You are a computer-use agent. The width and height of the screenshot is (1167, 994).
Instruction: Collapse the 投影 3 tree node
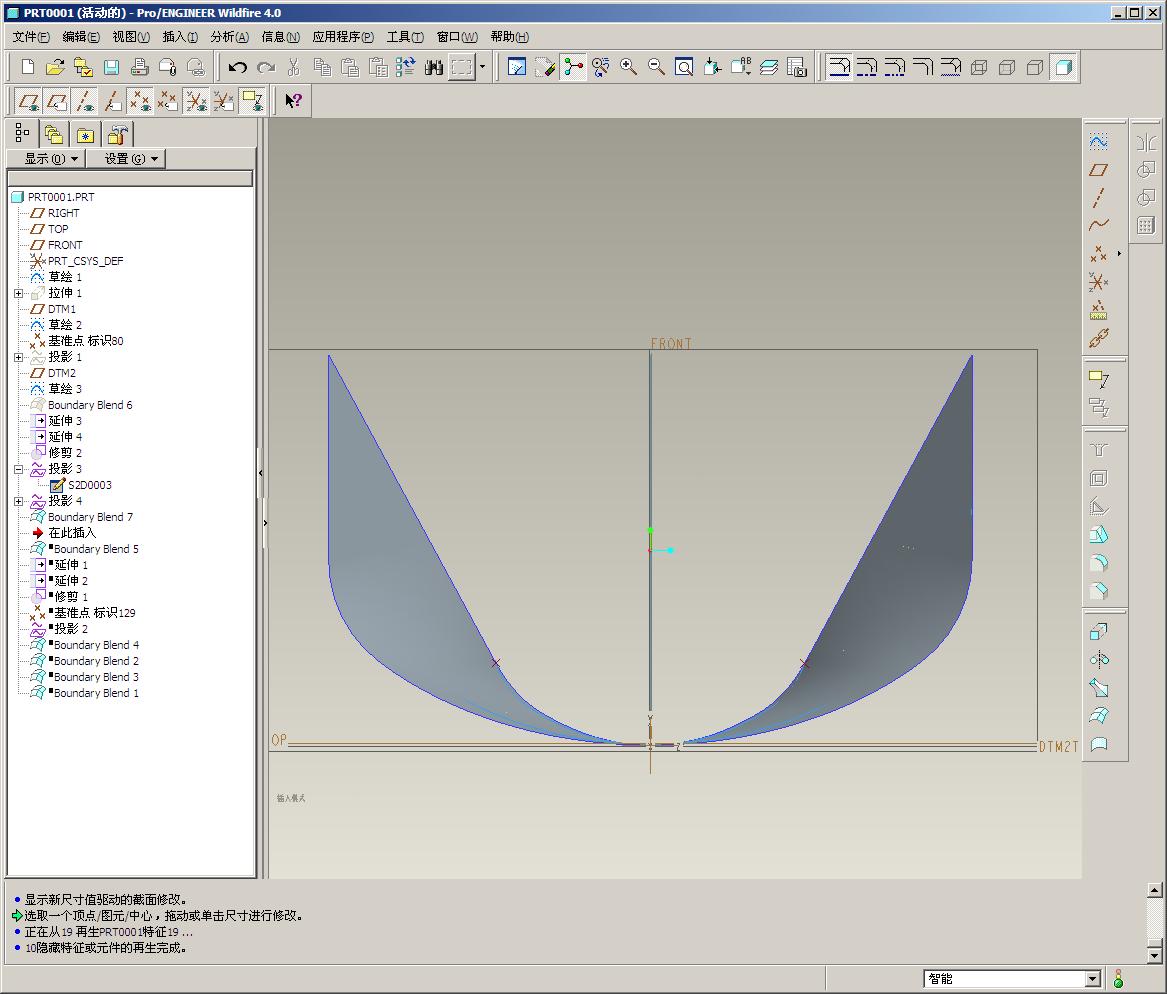click(19, 469)
